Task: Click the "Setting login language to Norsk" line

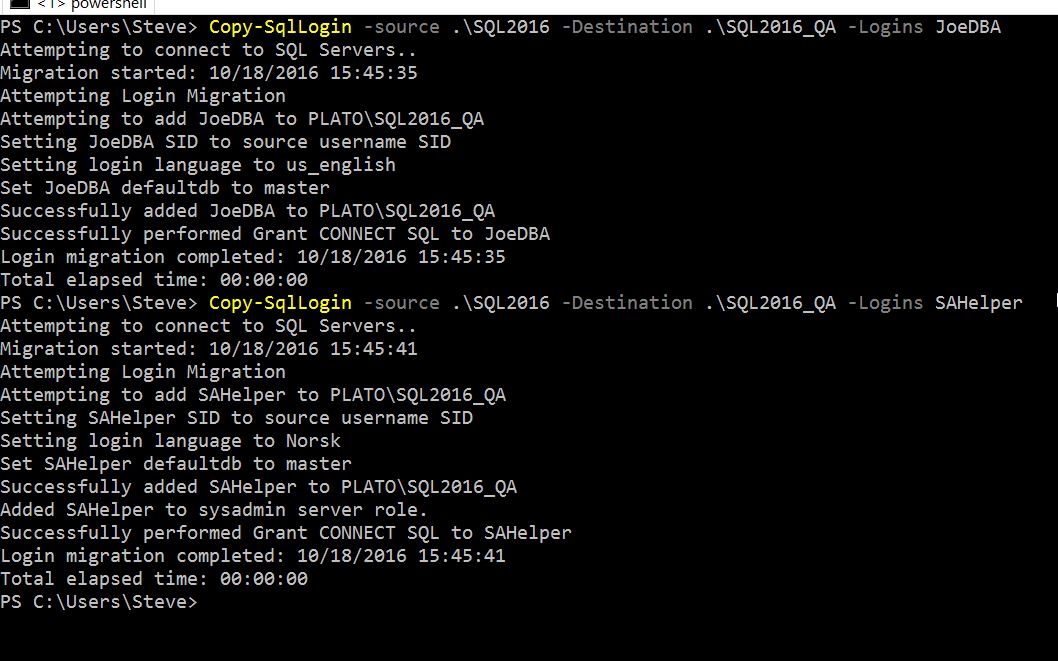Action: pyautogui.click(x=170, y=441)
